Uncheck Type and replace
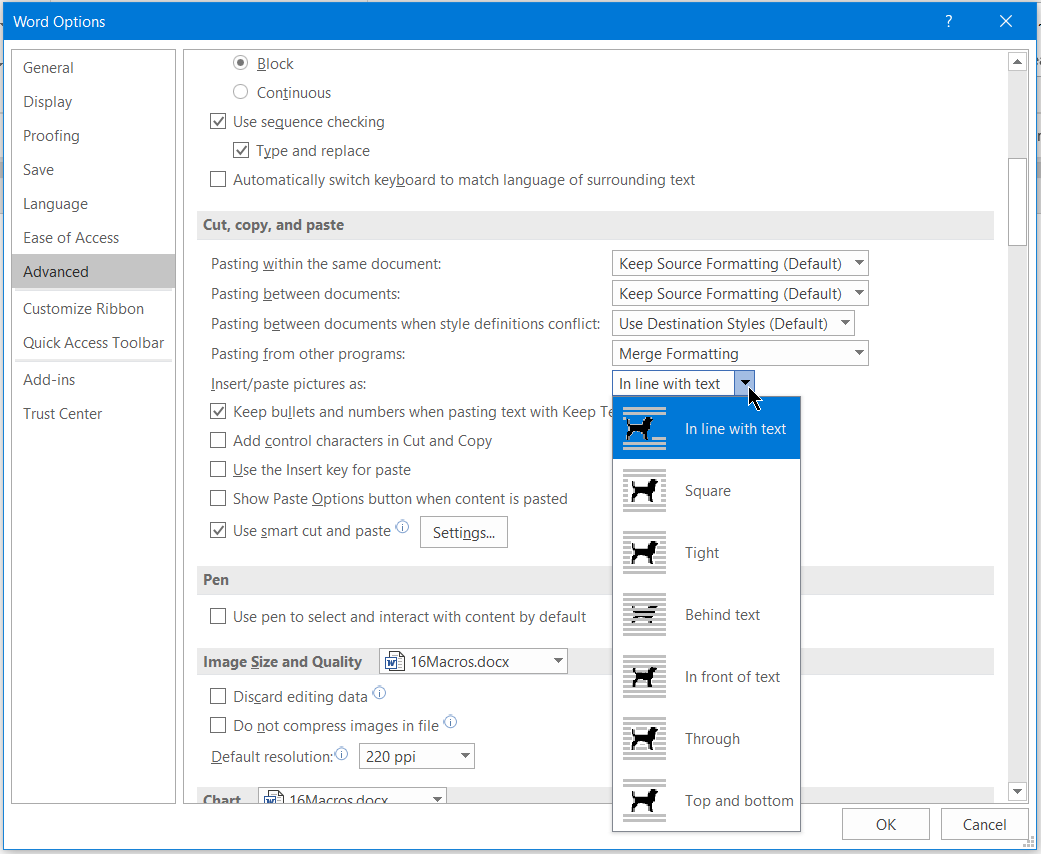Image resolution: width=1041 pixels, height=854 pixels. (x=241, y=151)
